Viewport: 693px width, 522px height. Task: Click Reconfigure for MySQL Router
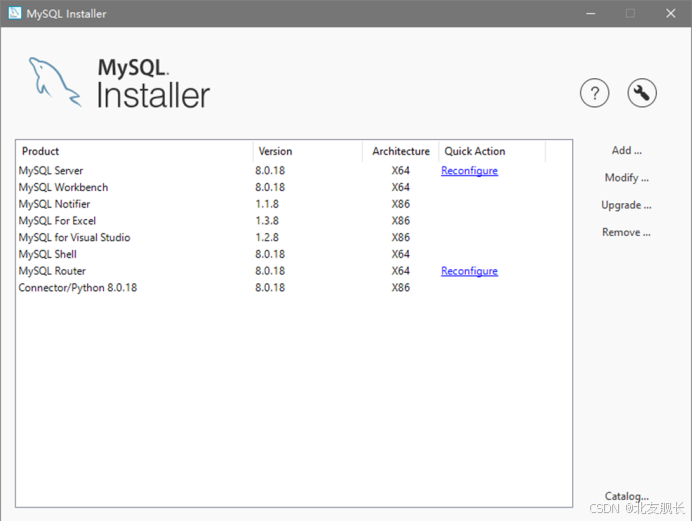click(x=469, y=271)
